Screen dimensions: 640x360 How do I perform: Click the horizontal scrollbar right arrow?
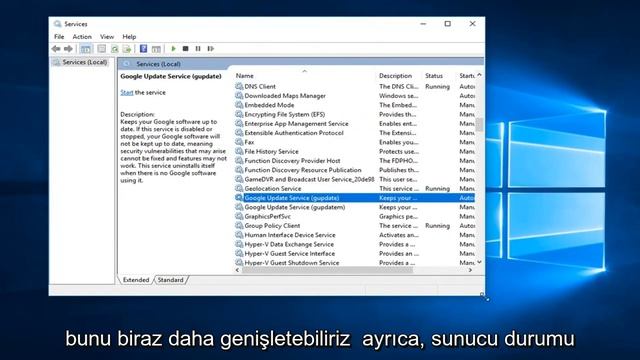(470, 270)
